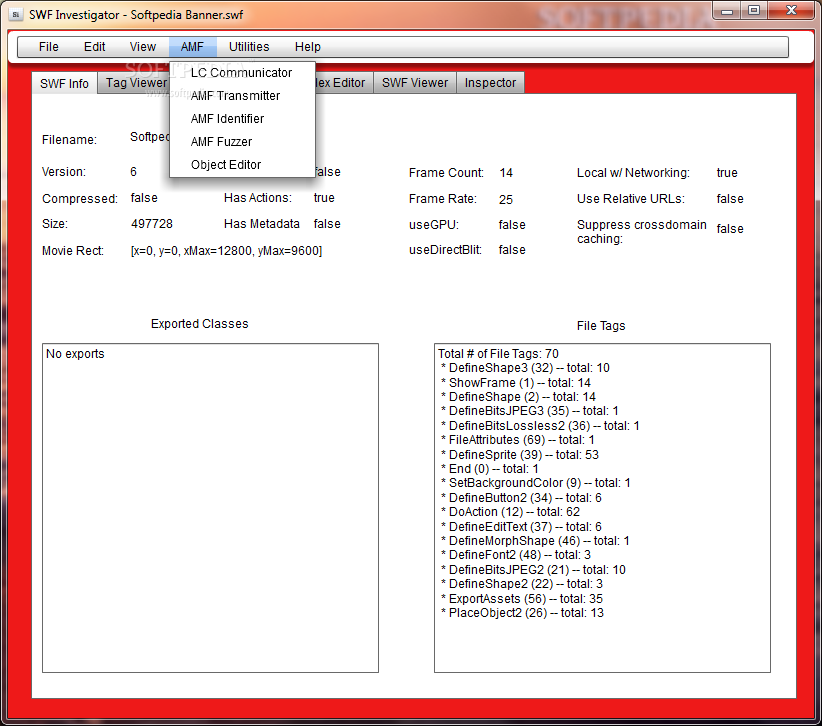This screenshot has height=726, width=822.
Task: Select the PlaceObject2 (26) row
Action: coord(523,613)
